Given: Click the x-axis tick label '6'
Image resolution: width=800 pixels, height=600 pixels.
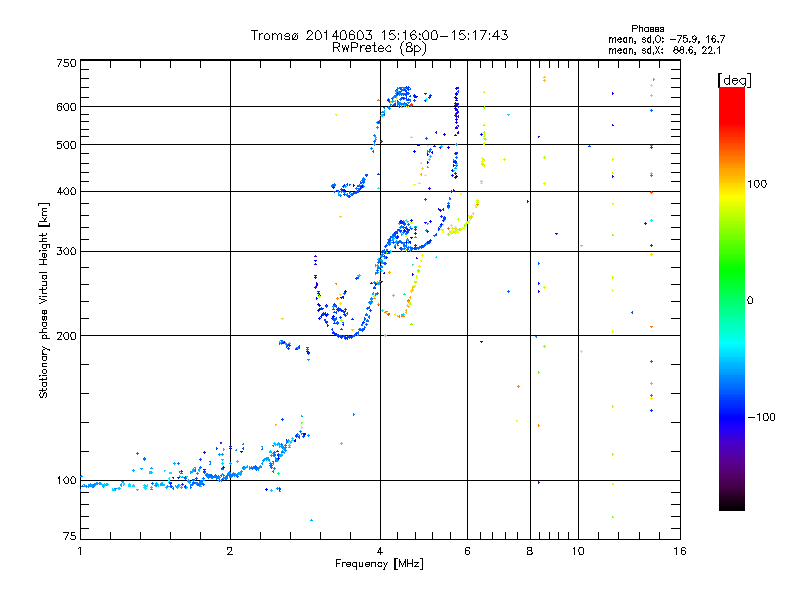Looking at the screenshot, I should click(x=467, y=551).
